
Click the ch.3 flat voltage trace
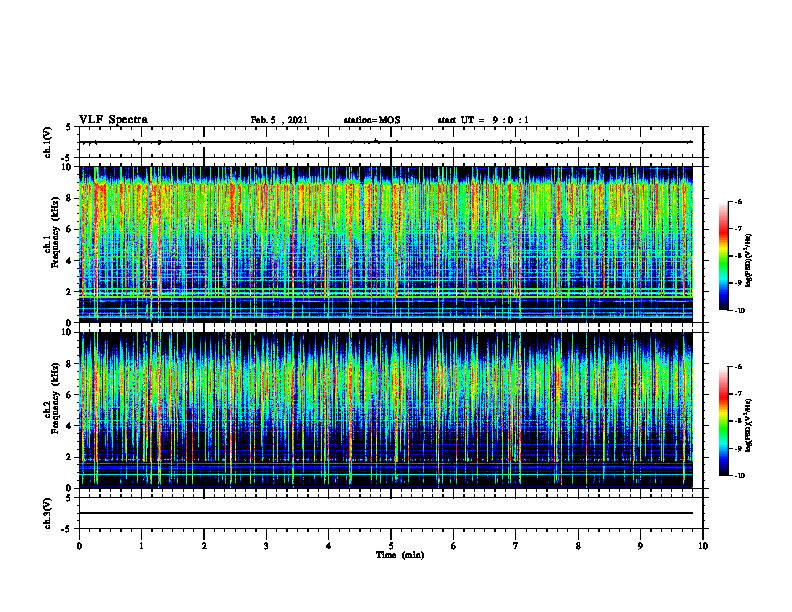[386, 513]
